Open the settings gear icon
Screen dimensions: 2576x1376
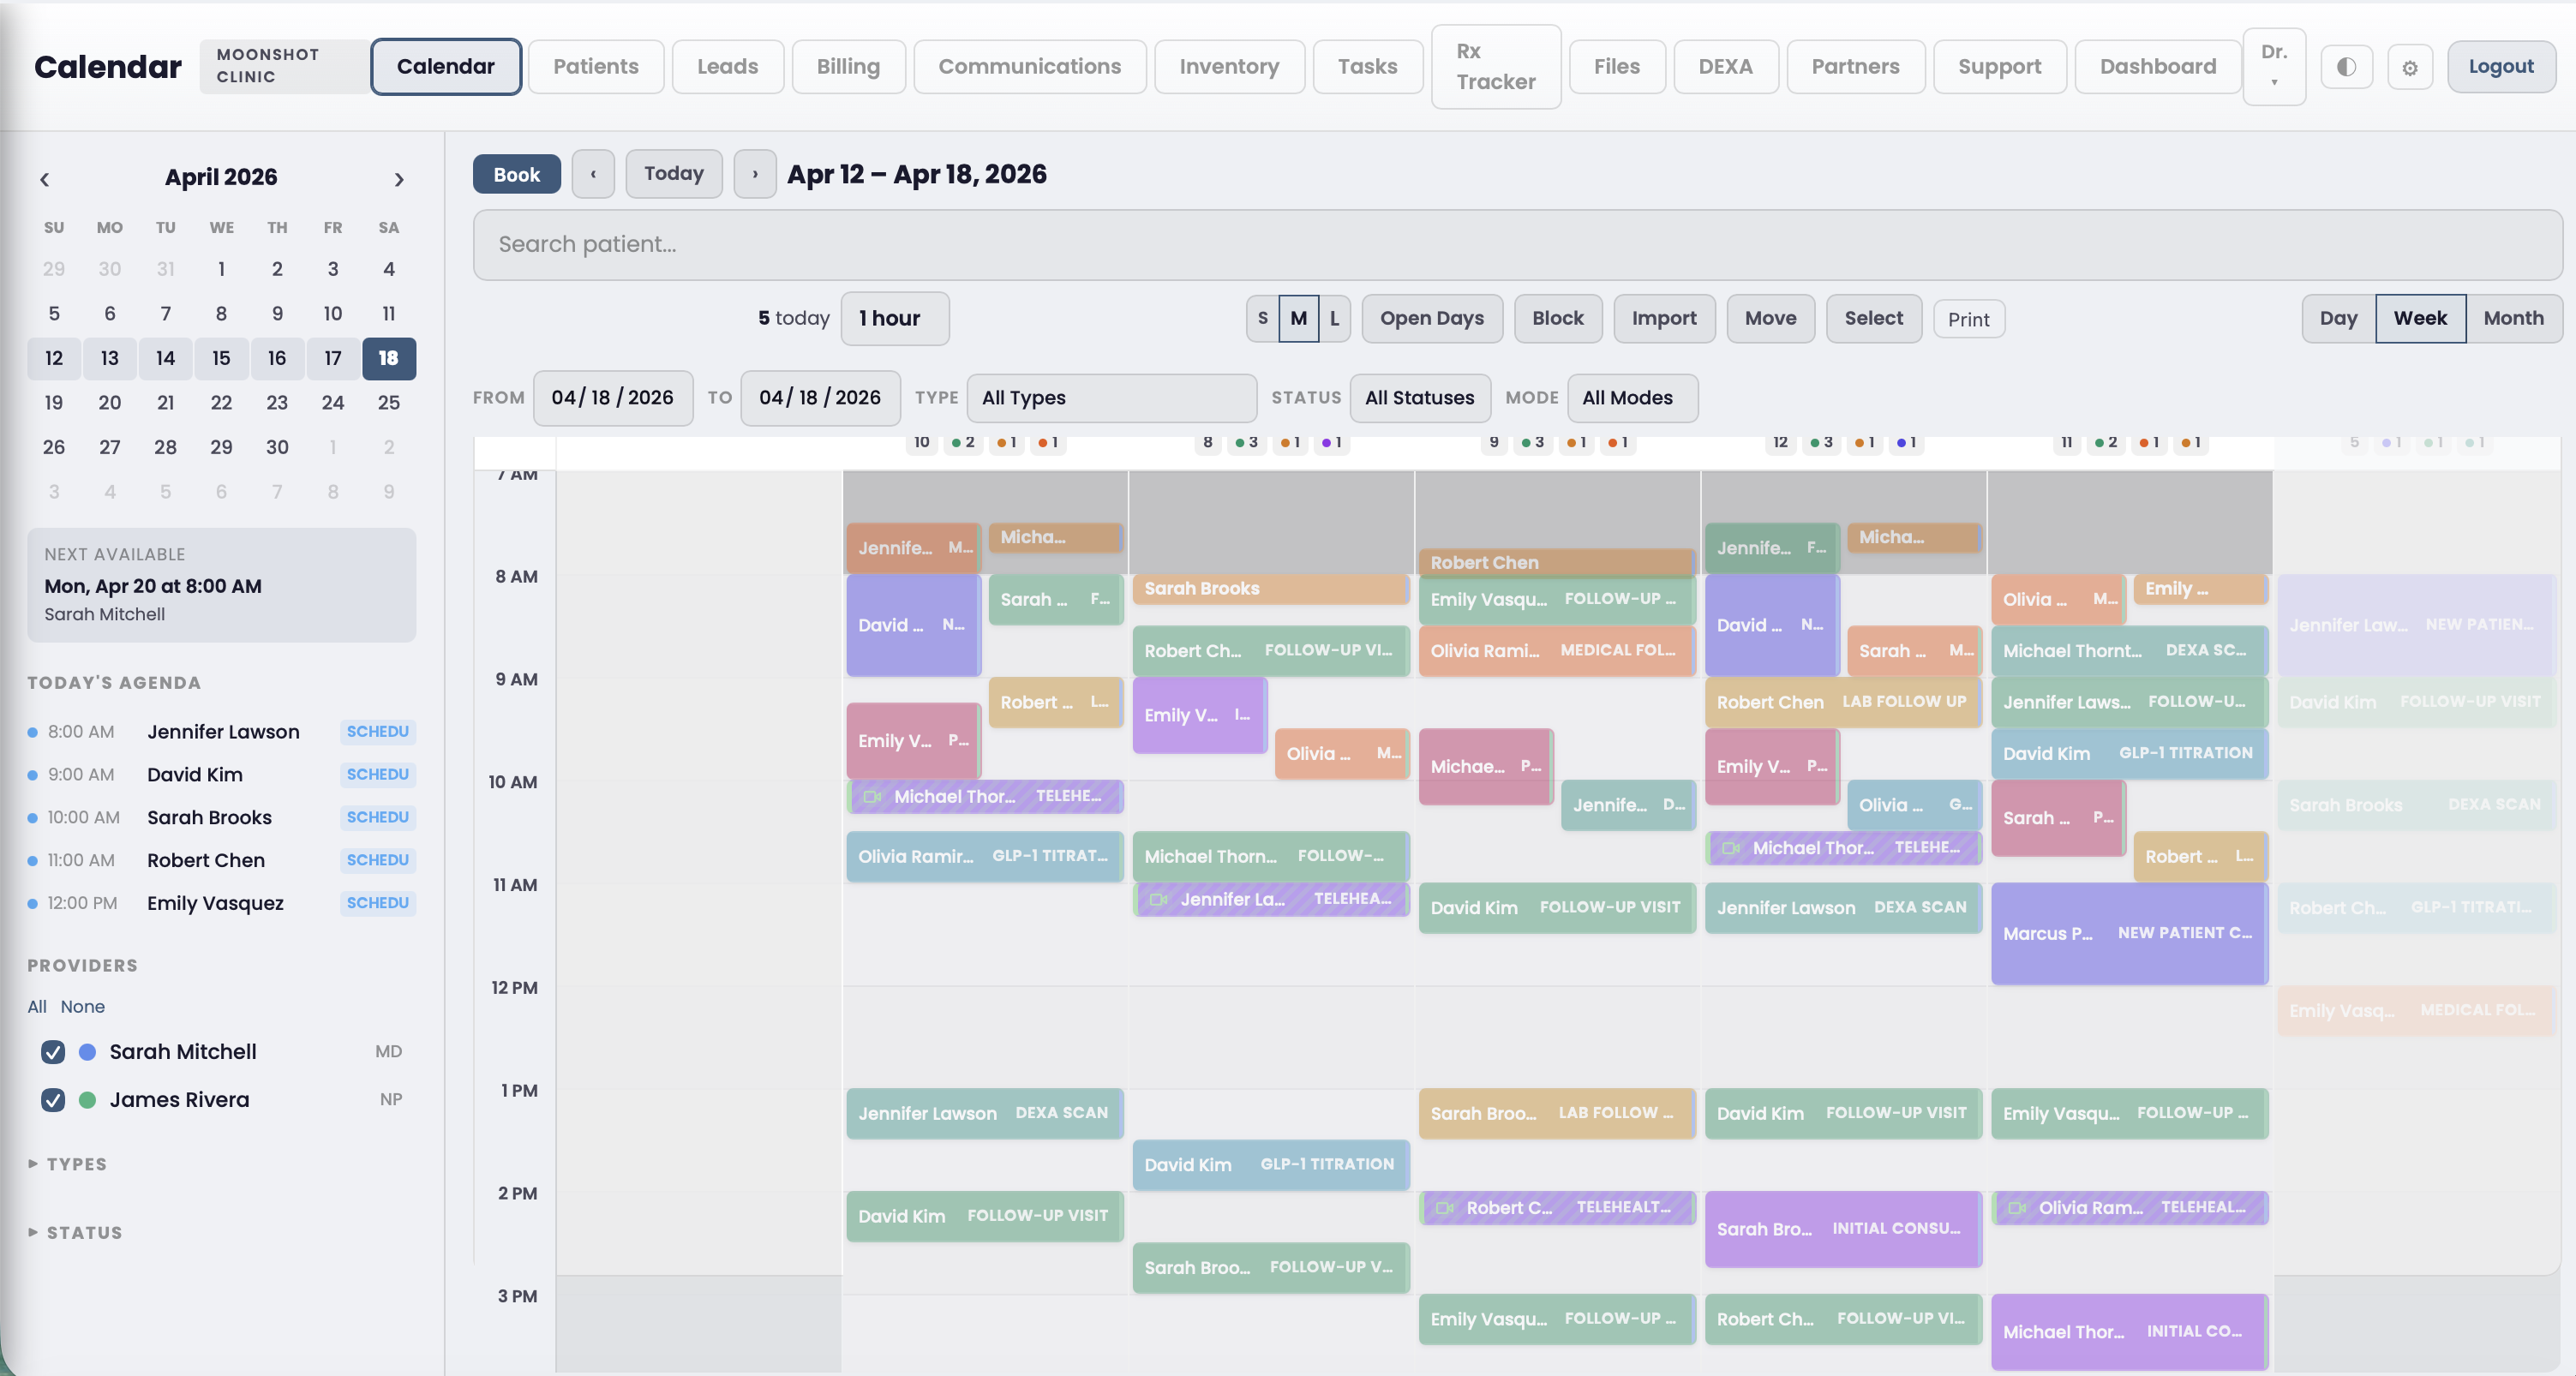pos(2409,67)
